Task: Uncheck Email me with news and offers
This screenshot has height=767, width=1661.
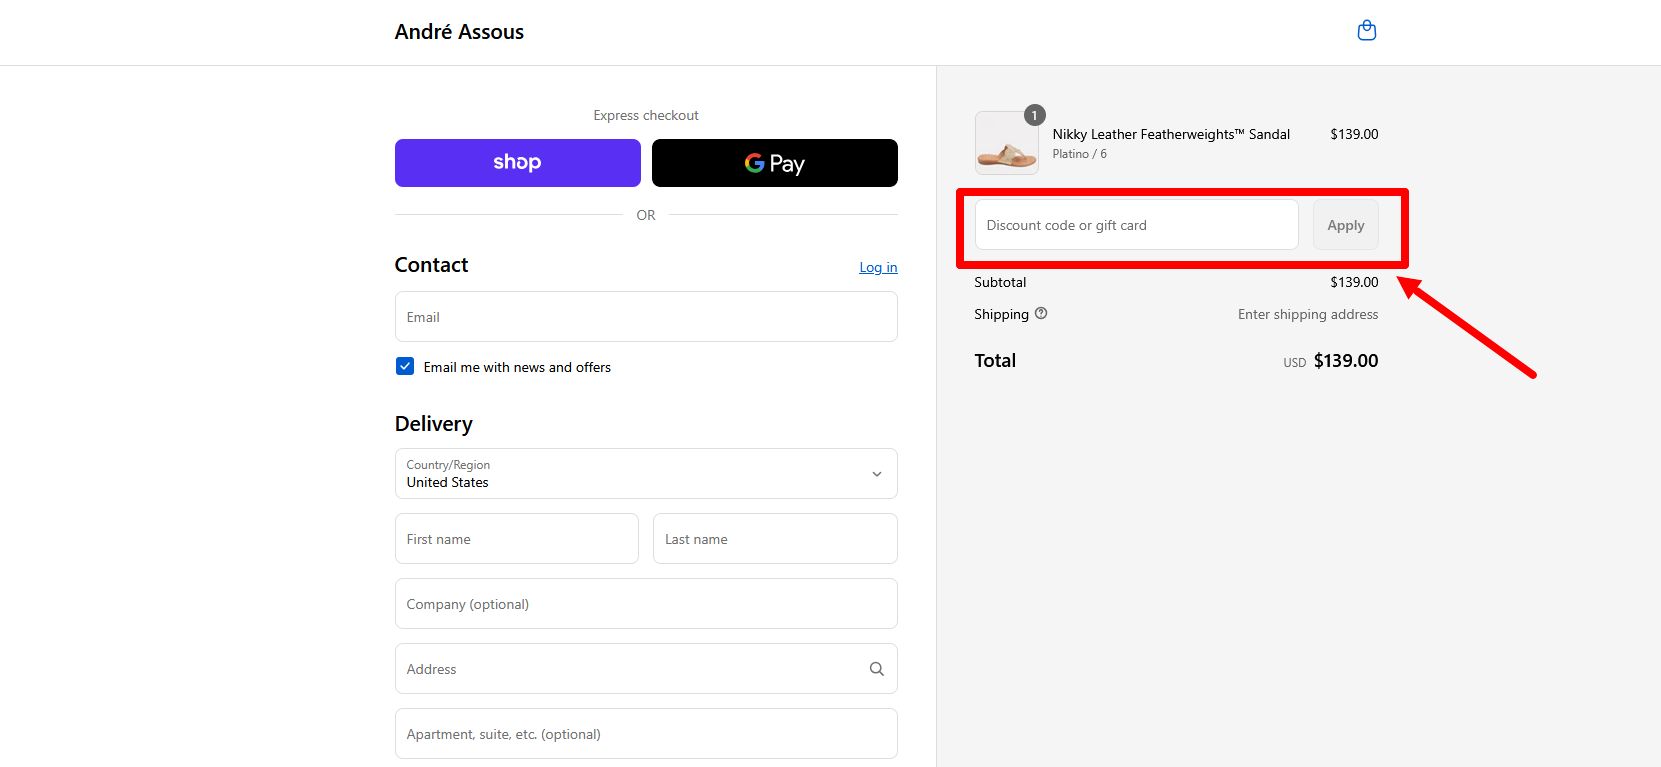Action: [405, 366]
